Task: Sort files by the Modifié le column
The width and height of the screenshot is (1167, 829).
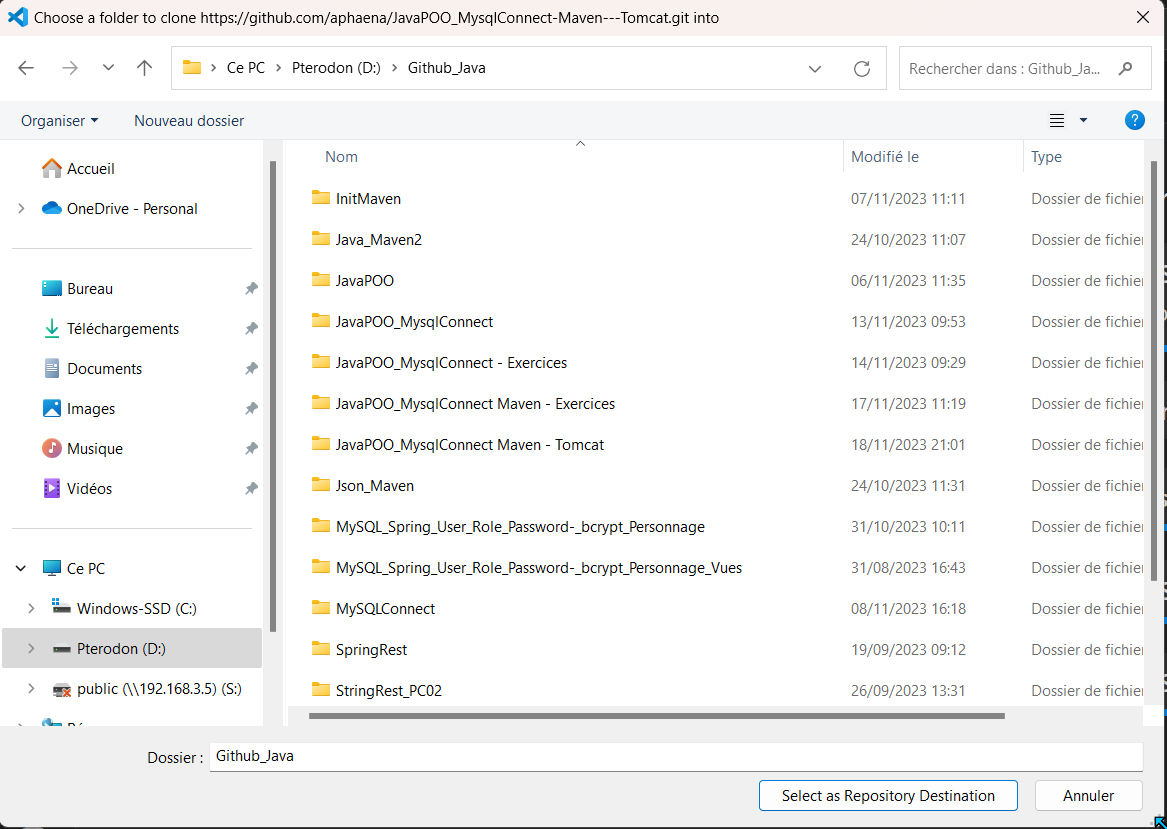Action: 884,157
